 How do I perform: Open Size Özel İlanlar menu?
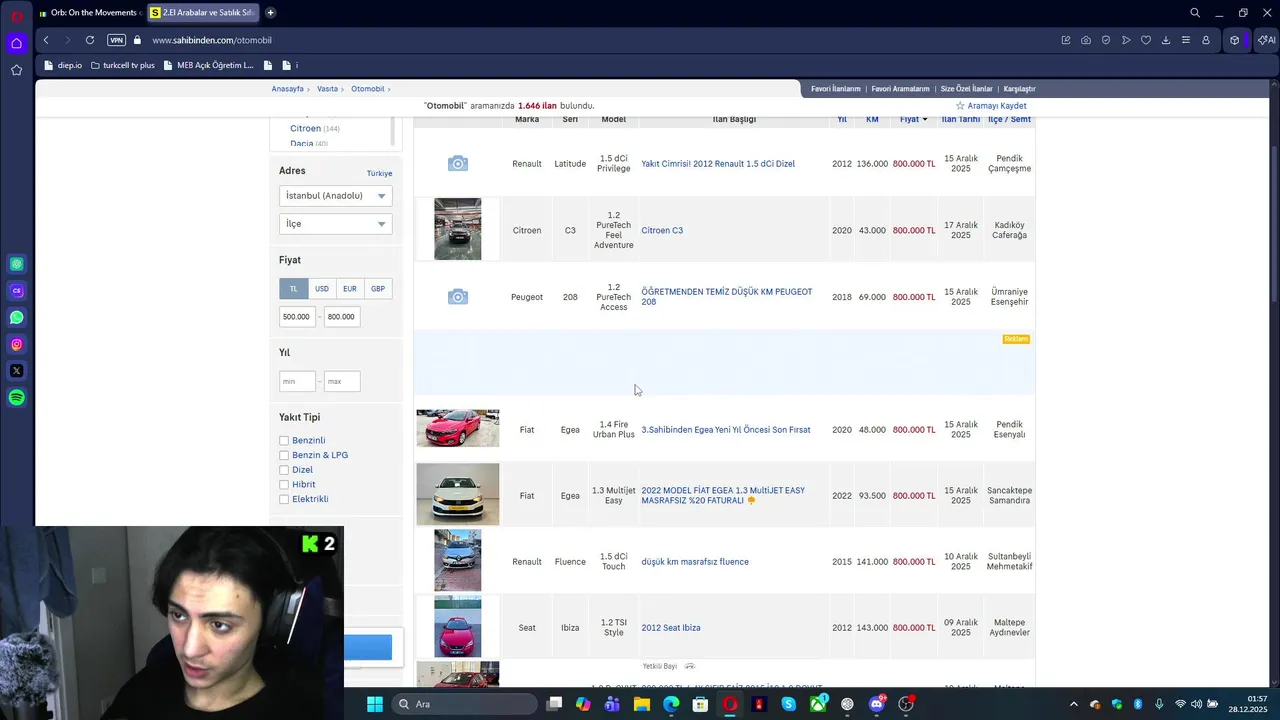966,89
